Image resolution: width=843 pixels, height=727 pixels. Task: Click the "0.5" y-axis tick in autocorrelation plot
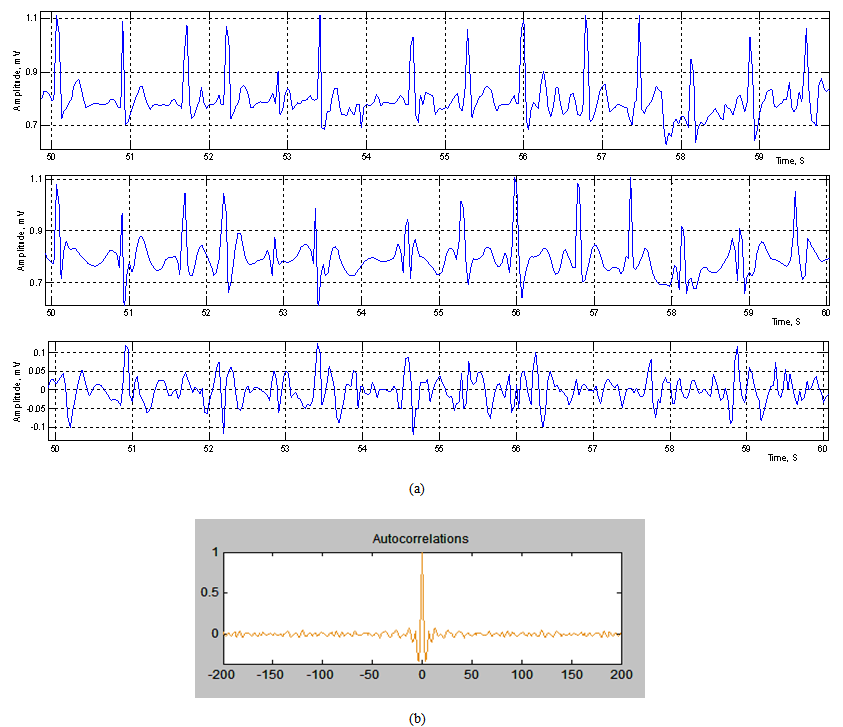pyautogui.click(x=208, y=592)
